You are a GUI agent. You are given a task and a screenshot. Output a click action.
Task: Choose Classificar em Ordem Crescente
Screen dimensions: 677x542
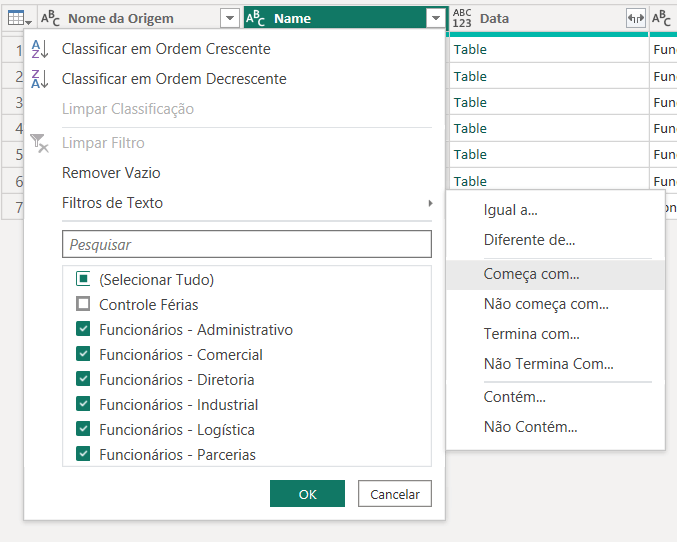tap(166, 49)
